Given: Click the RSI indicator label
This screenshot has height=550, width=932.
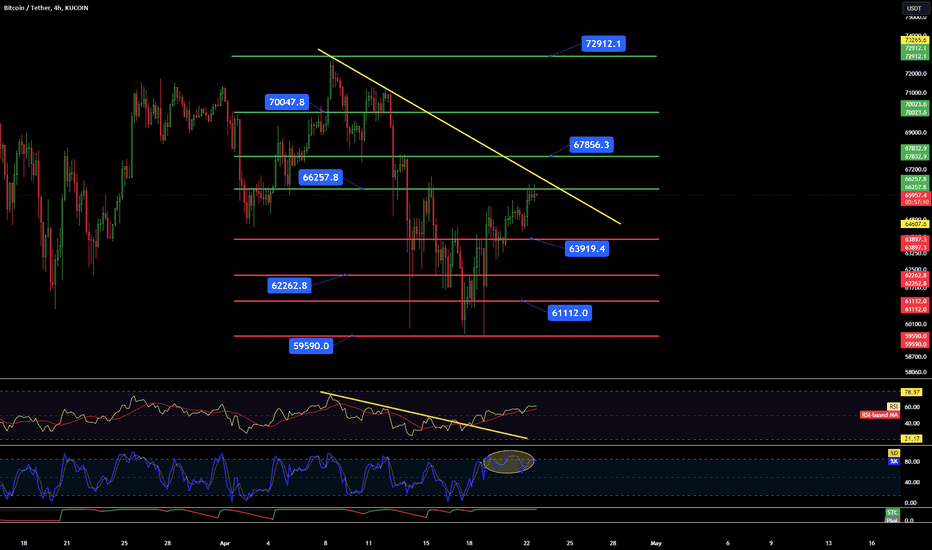Looking at the screenshot, I should click(x=893, y=407).
